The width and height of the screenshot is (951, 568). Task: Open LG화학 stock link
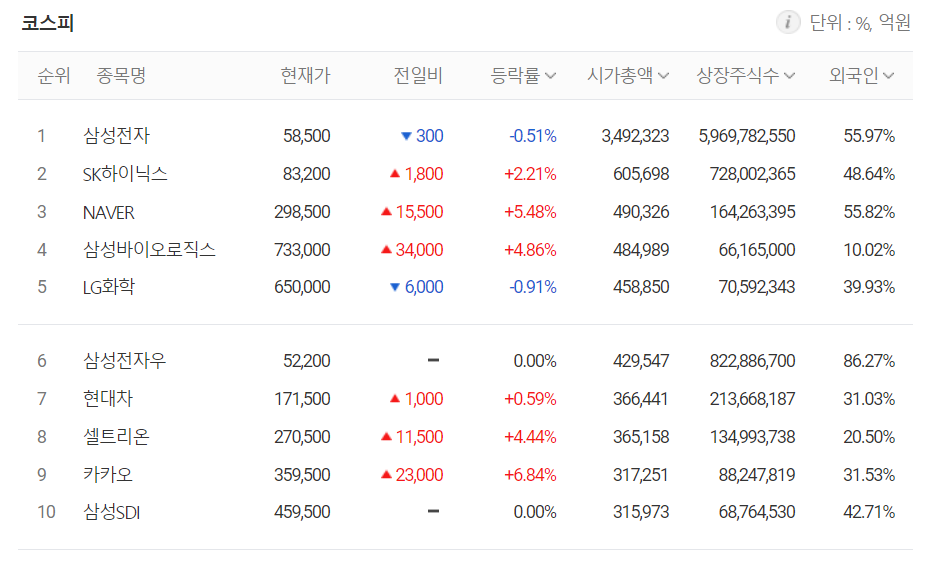[109, 287]
